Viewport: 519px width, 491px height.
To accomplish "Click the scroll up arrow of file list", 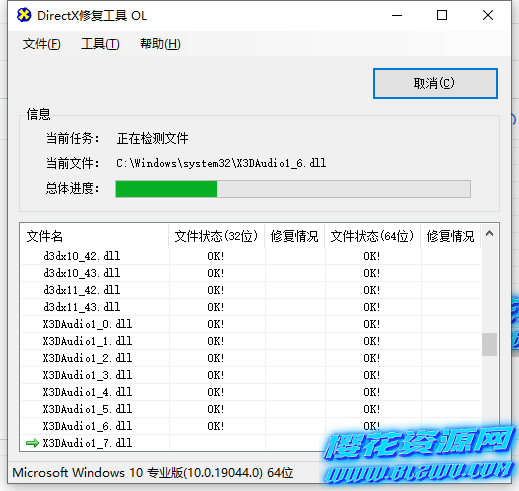I will point(489,234).
